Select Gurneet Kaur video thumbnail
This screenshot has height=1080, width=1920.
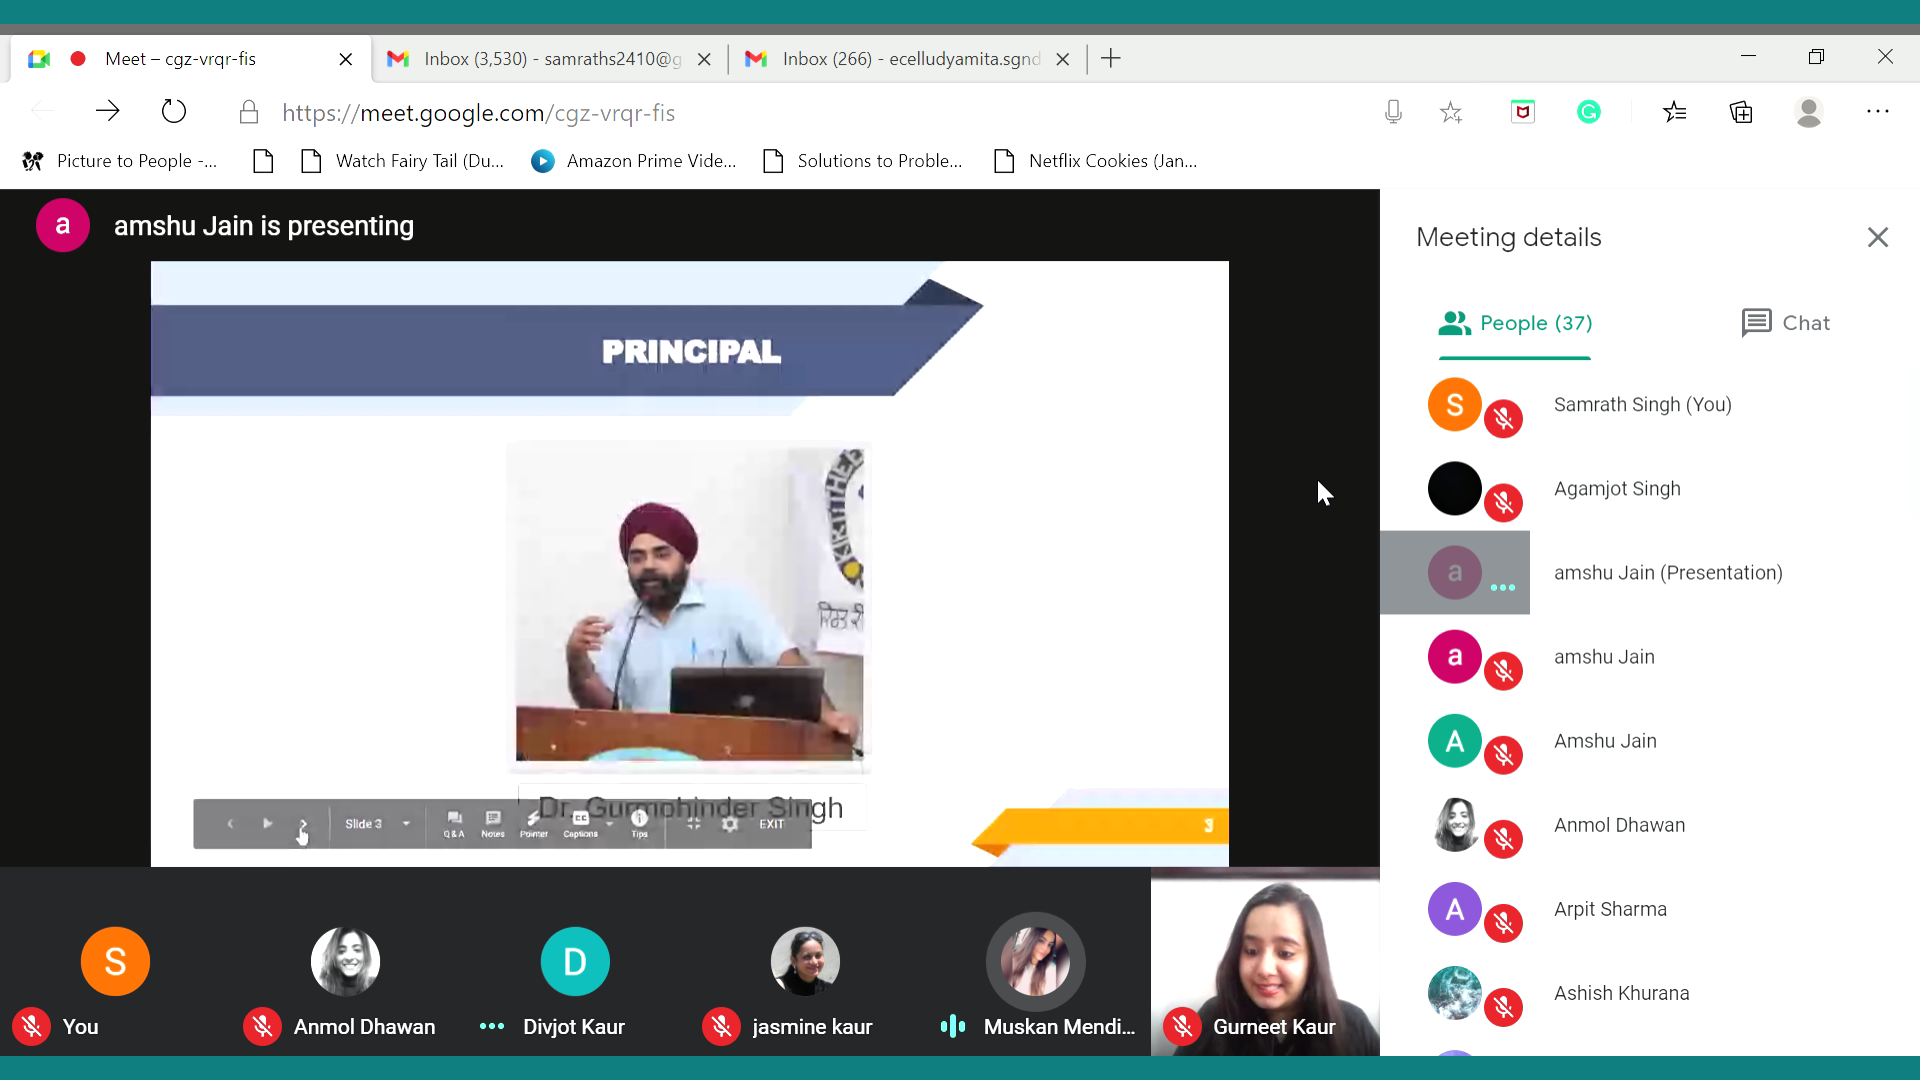point(1265,960)
